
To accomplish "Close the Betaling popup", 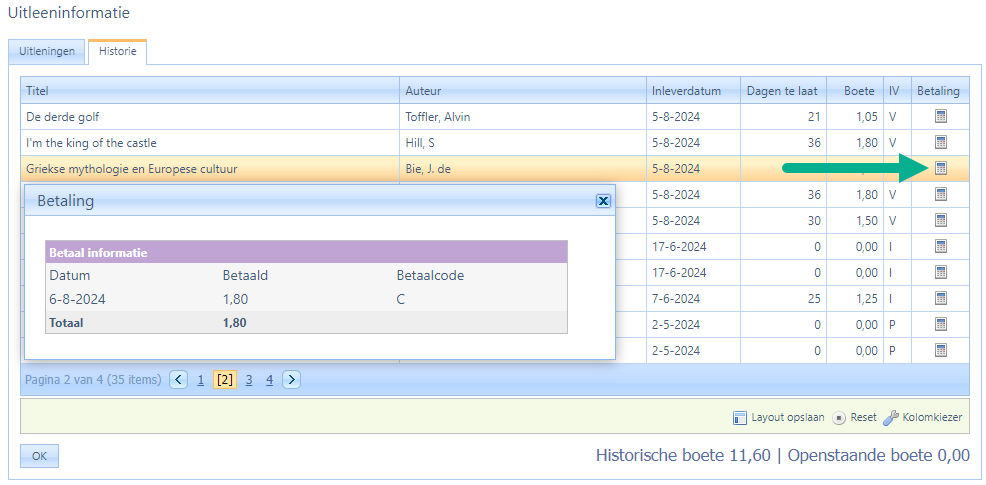I will pyautogui.click(x=603, y=201).
